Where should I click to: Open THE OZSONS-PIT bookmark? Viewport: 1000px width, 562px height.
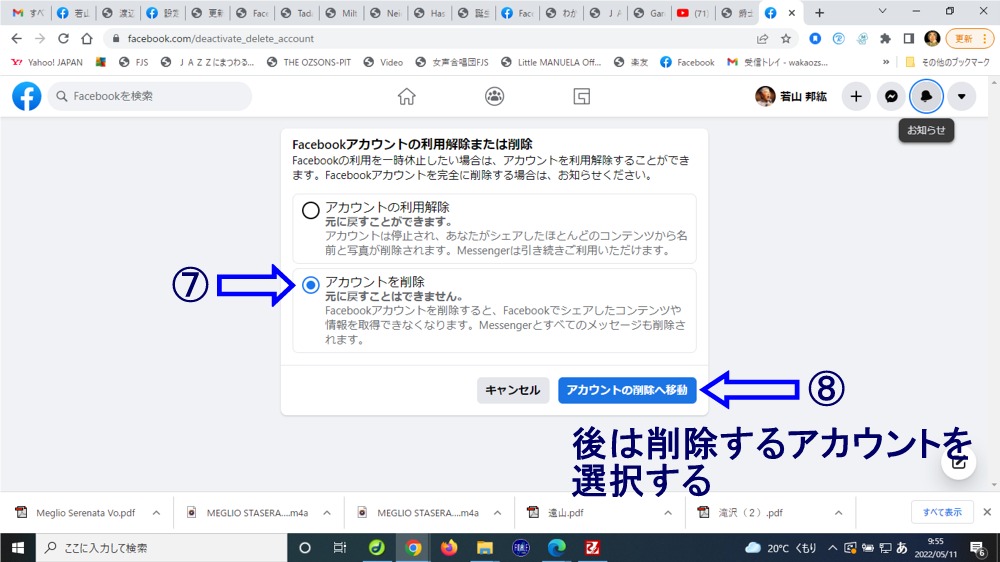click(x=309, y=62)
